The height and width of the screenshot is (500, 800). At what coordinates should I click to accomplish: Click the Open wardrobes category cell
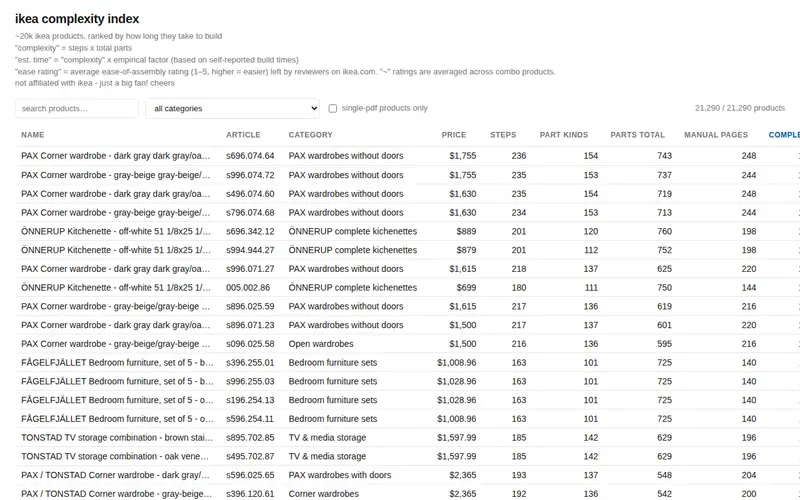point(321,344)
